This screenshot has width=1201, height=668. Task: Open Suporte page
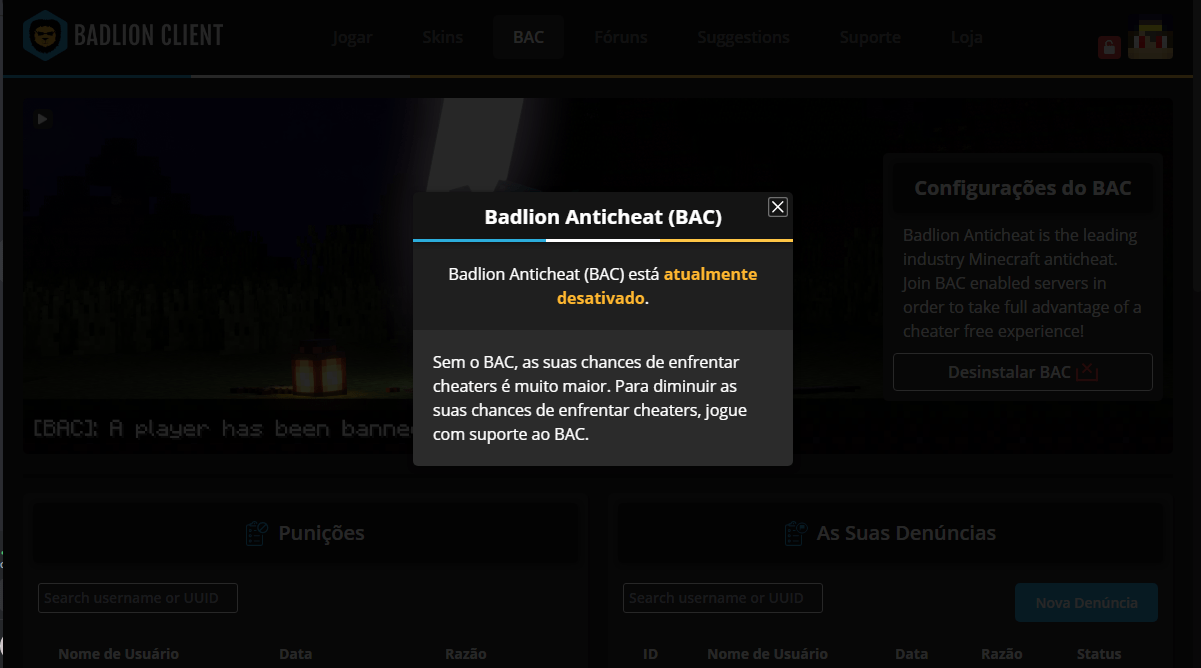[x=870, y=38]
